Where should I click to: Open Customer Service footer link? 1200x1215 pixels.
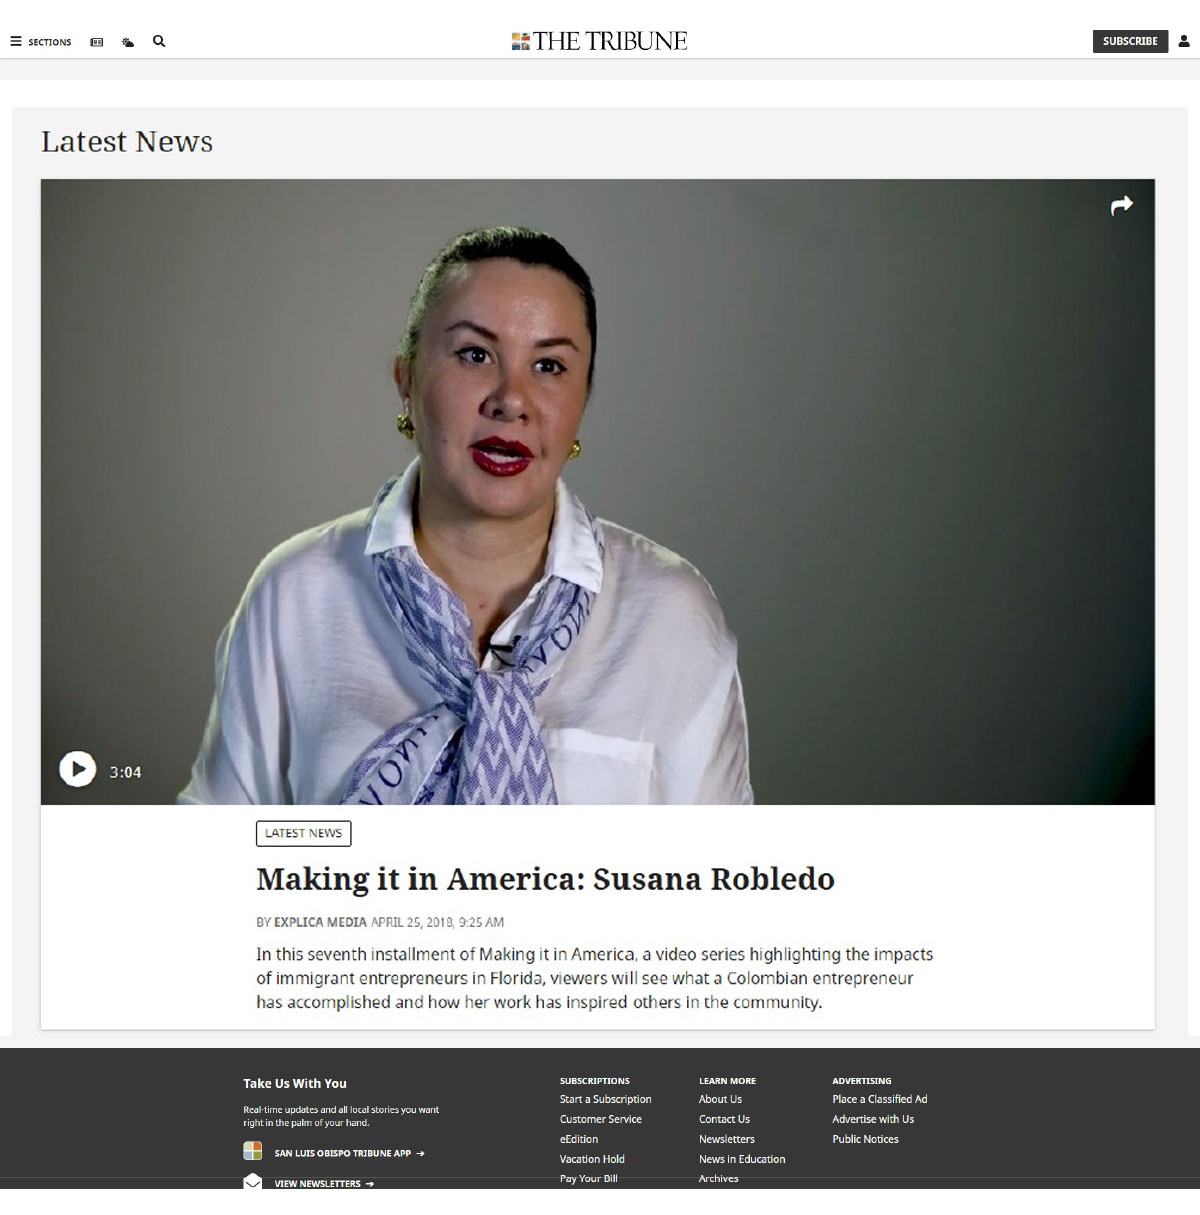(601, 1119)
